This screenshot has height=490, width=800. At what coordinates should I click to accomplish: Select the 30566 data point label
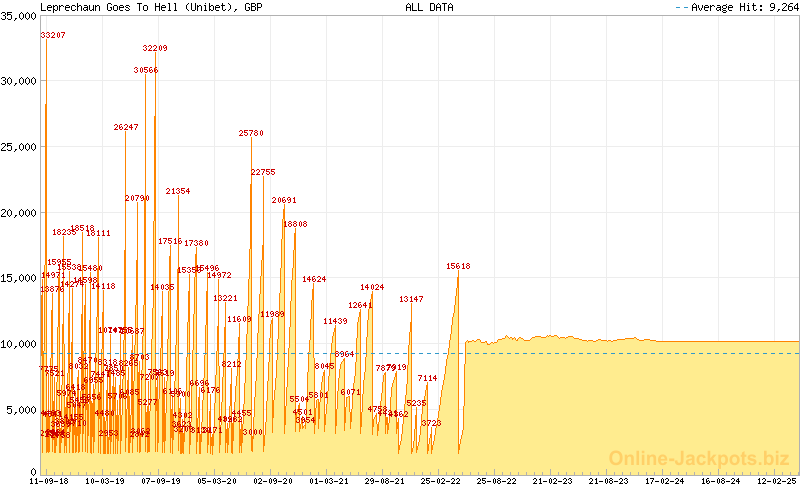point(145,70)
